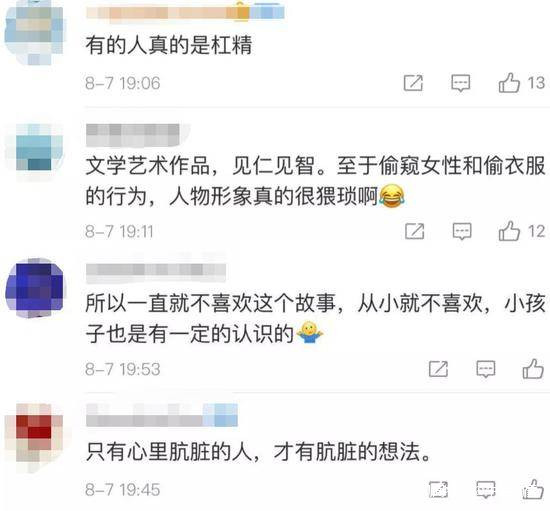This screenshot has height=511, width=550.
Task: Open the username above the 文学艺术作品 comment
Action: tap(133, 135)
